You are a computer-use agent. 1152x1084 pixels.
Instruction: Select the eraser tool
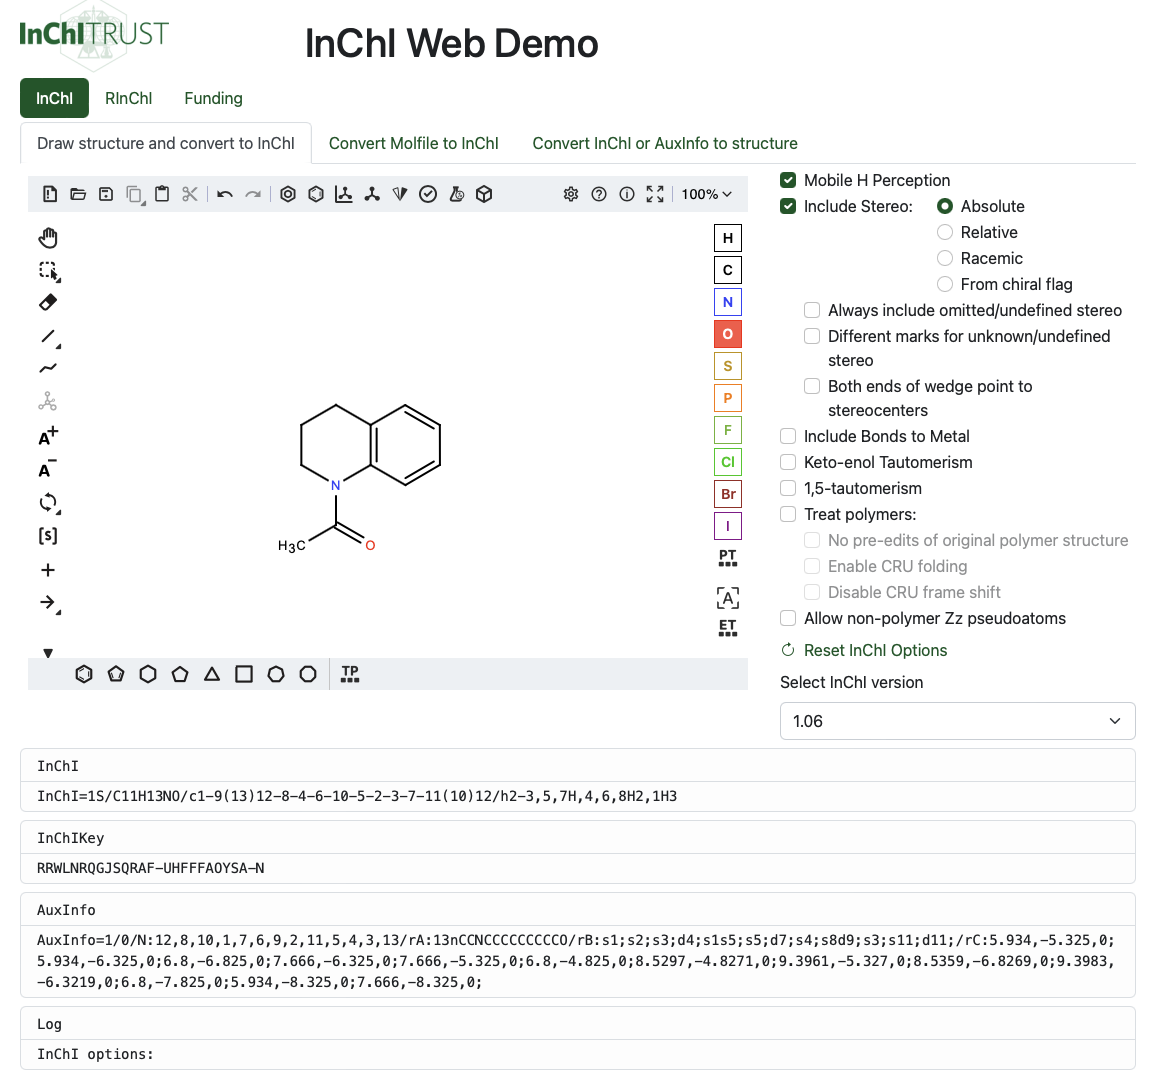point(48,301)
